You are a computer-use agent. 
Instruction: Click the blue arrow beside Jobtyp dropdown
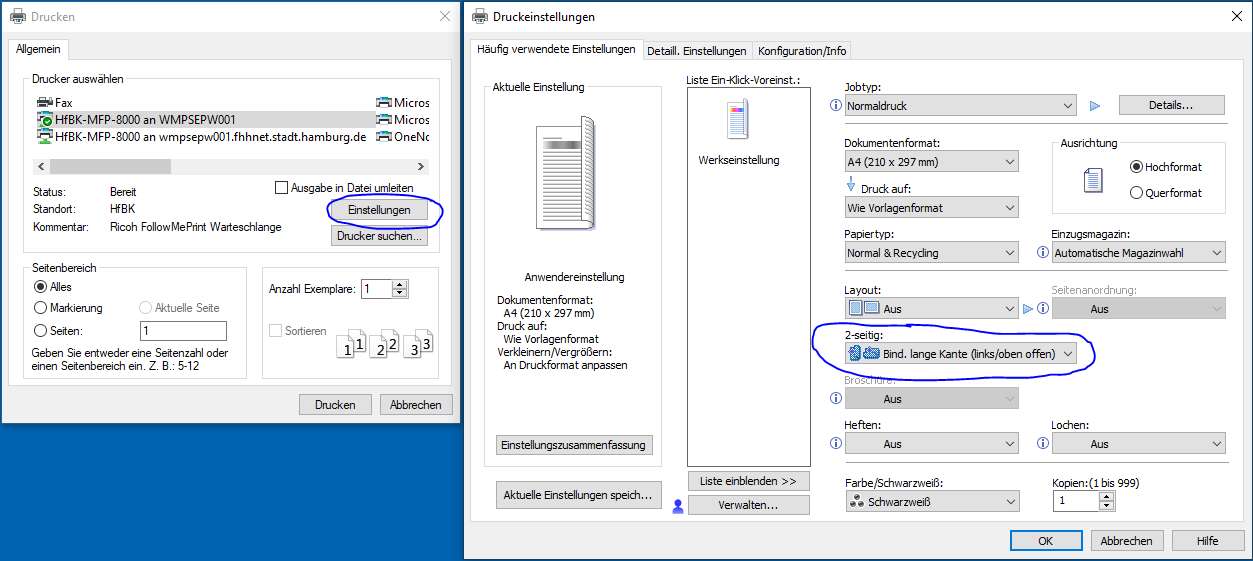tap(1094, 105)
